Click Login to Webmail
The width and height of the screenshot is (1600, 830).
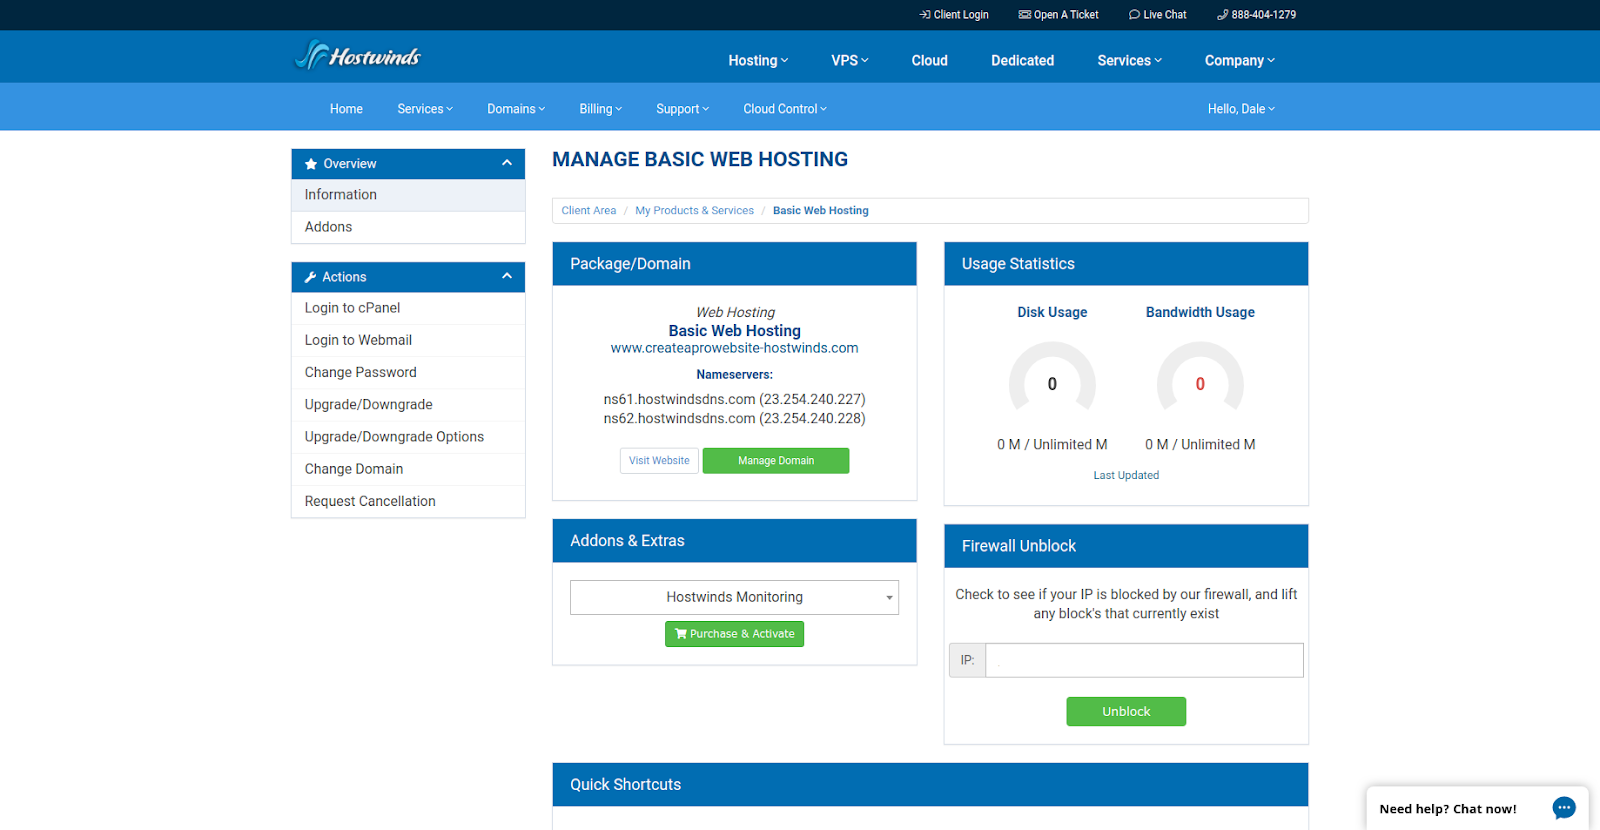[x=408, y=340]
